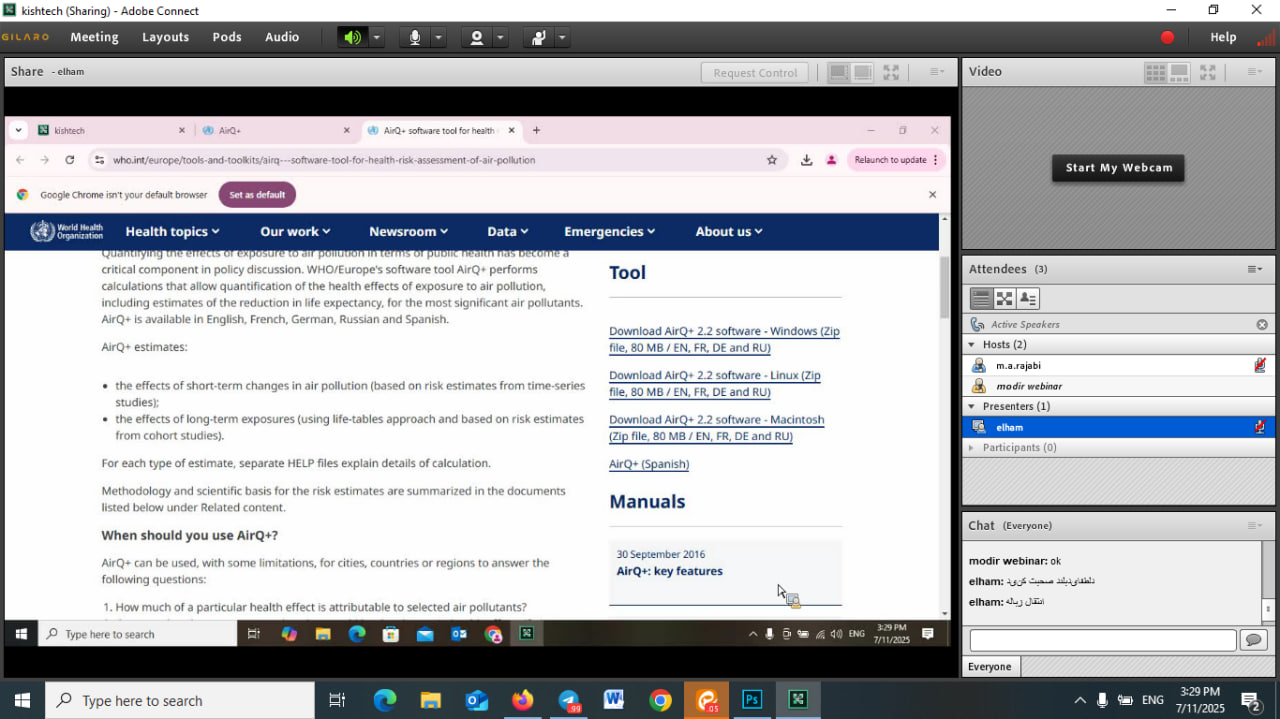Open the Help menu
Image resolution: width=1280 pixels, height=719 pixels.
click(x=1223, y=37)
